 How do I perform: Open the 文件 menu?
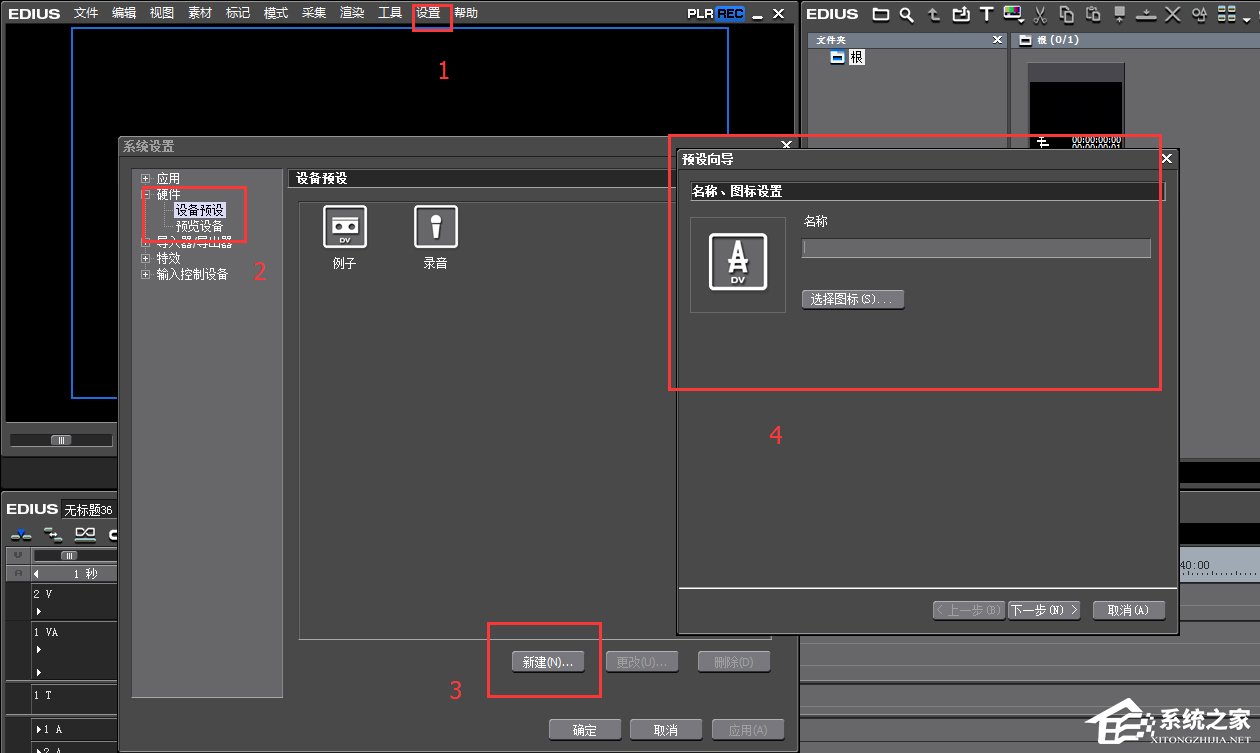(86, 13)
